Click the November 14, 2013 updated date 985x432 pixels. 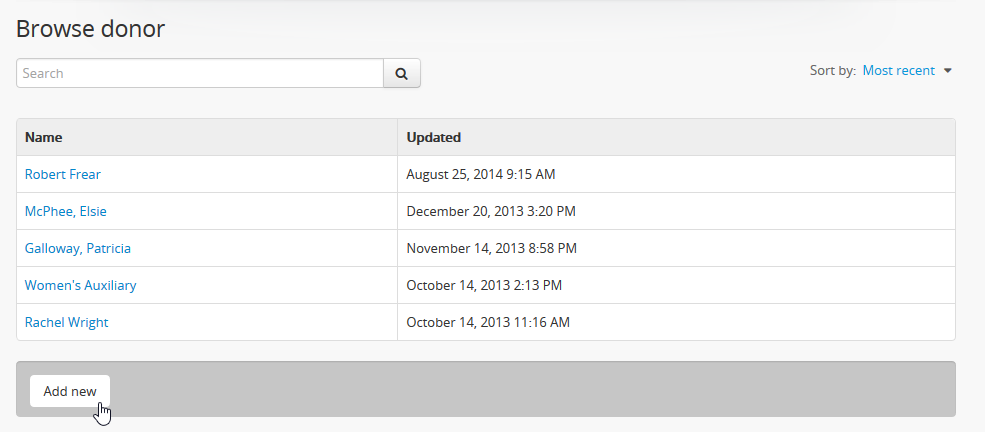(491, 248)
